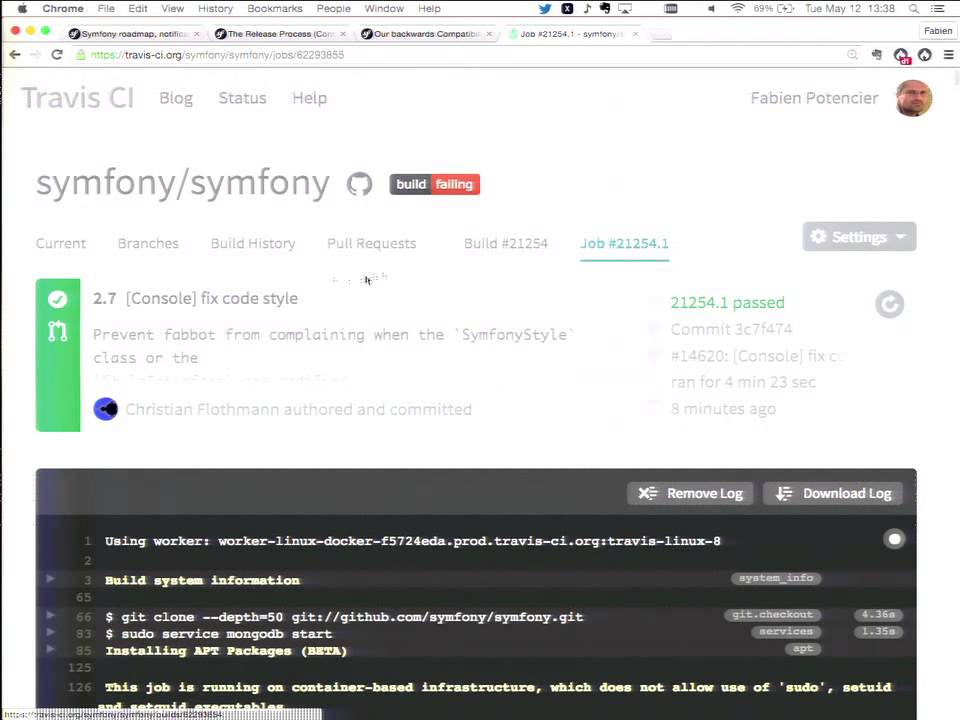Viewport: 960px width, 720px height.
Task: Open the Chrome File menu
Action: [106, 9]
